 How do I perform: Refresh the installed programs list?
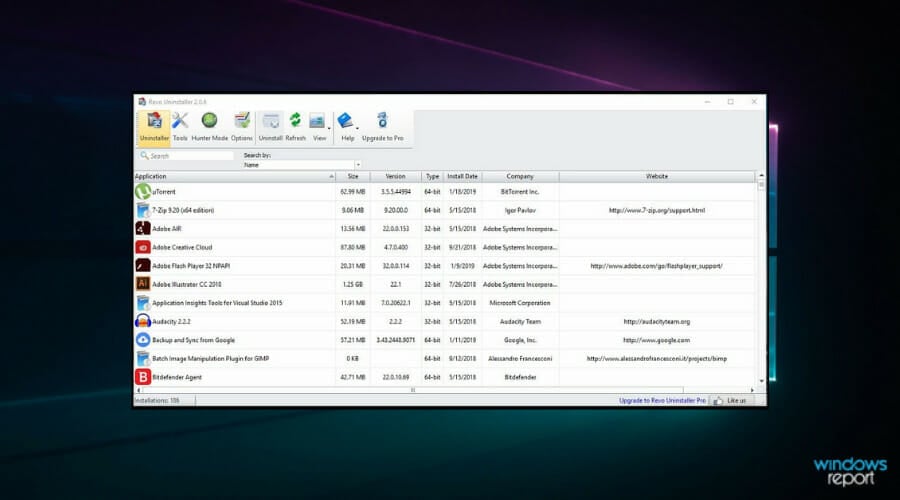tap(296, 127)
